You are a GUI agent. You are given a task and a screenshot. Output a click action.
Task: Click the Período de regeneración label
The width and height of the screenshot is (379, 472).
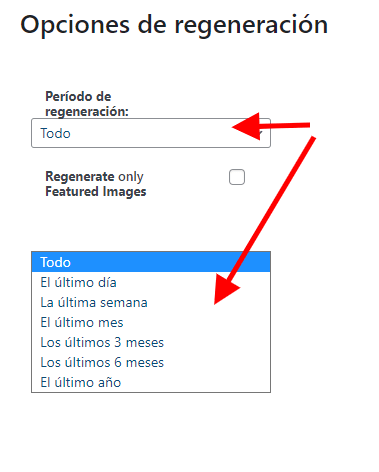(x=87, y=104)
